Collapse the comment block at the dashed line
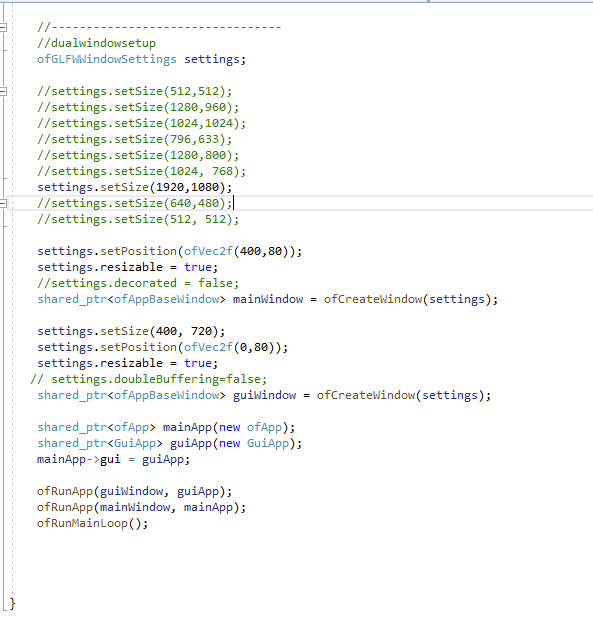Viewport: 593px width, 643px height. [x=3, y=27]
